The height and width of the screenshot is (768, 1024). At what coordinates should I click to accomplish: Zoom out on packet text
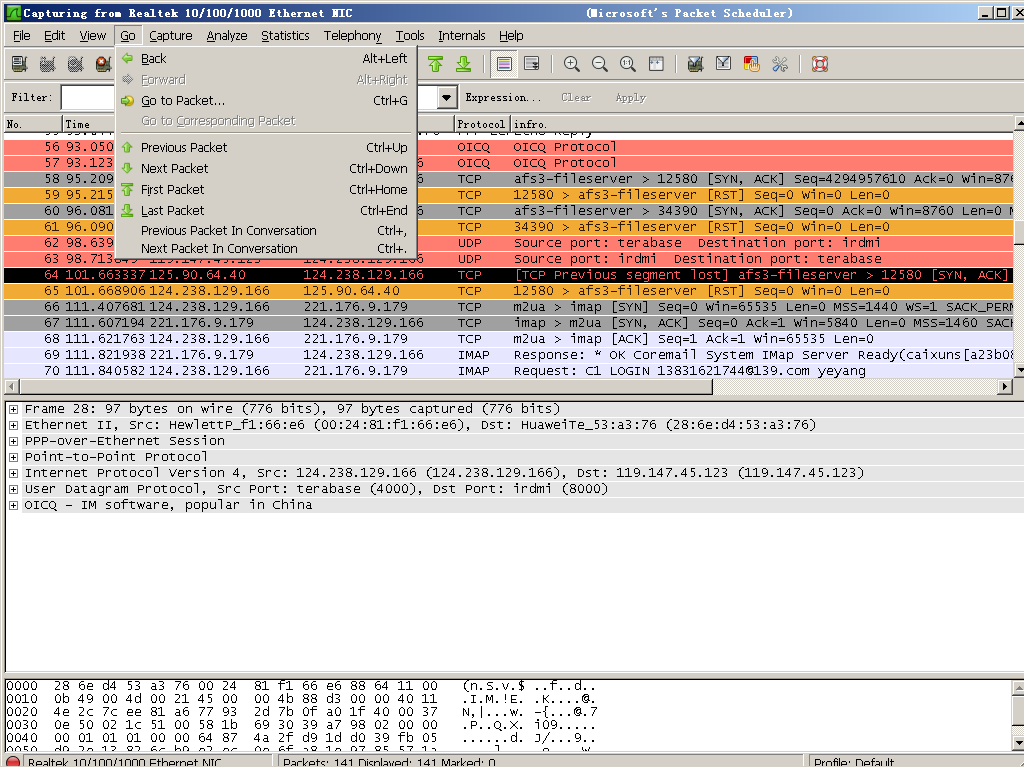600,64
